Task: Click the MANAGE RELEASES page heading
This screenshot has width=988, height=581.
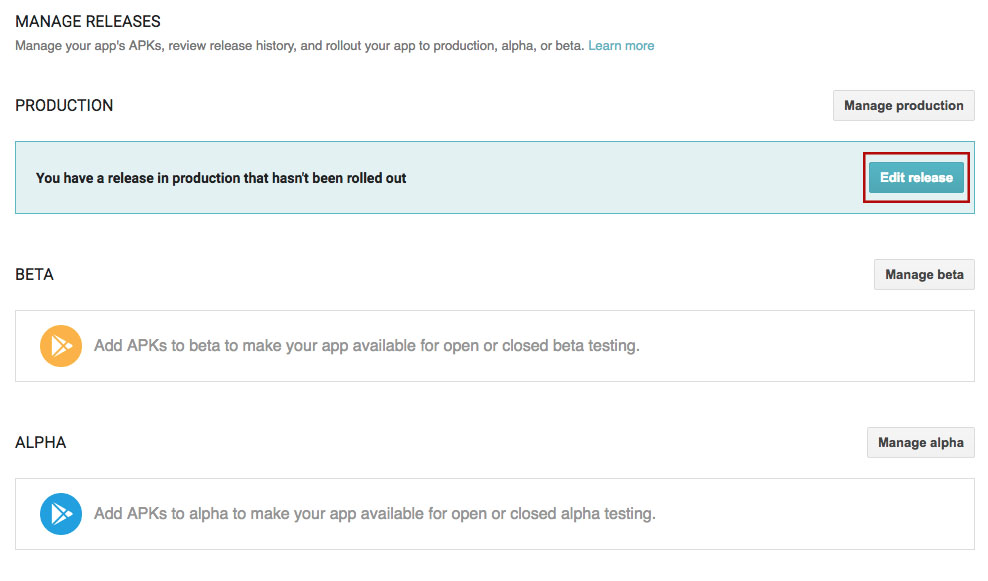Action: (88, 21)
